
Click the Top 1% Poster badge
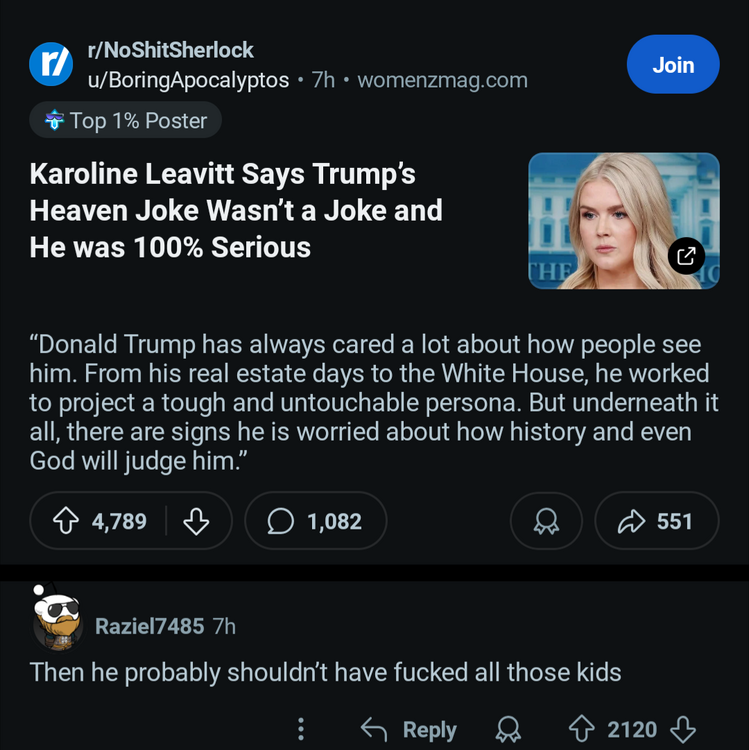coord(126,121)
